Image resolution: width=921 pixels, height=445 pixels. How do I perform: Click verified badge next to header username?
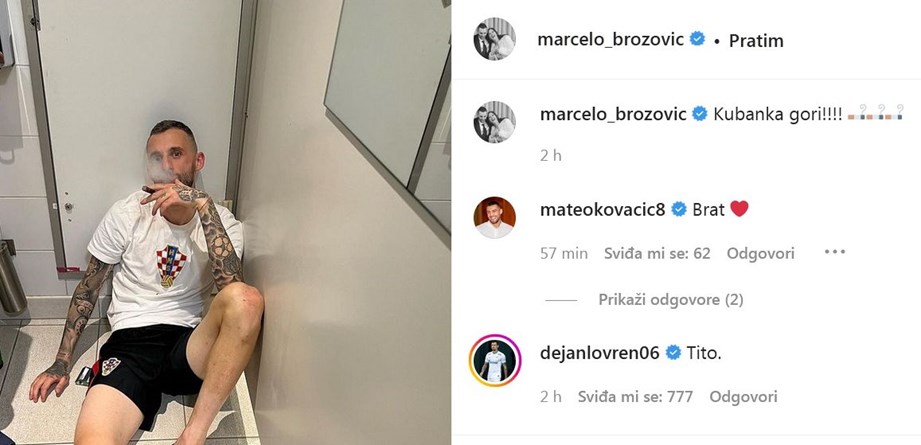pyautogui.click(x=697, y=39)
